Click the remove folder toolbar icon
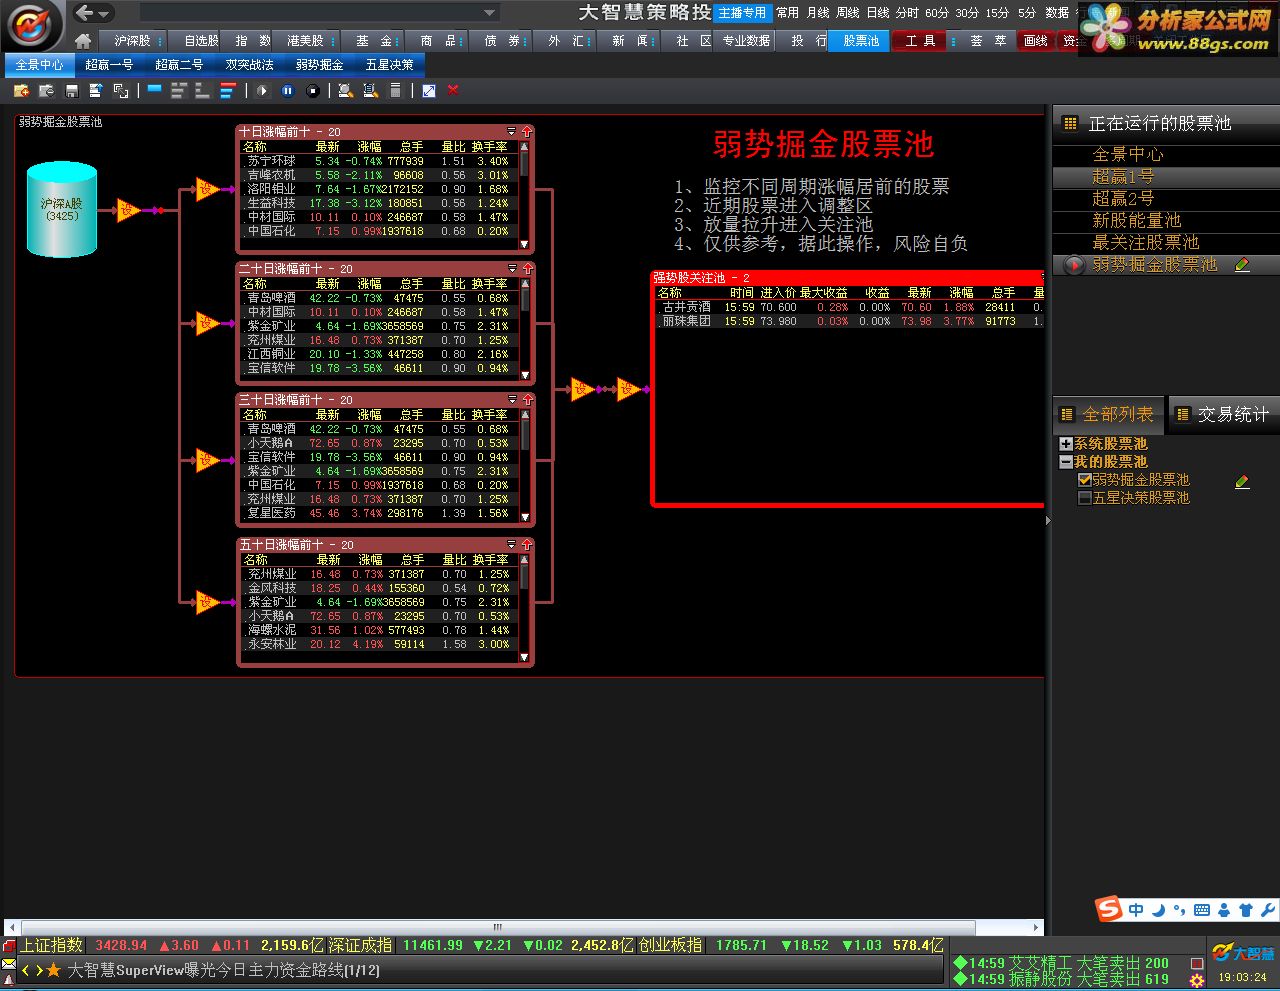1280x991 pixels. [46, 91]
